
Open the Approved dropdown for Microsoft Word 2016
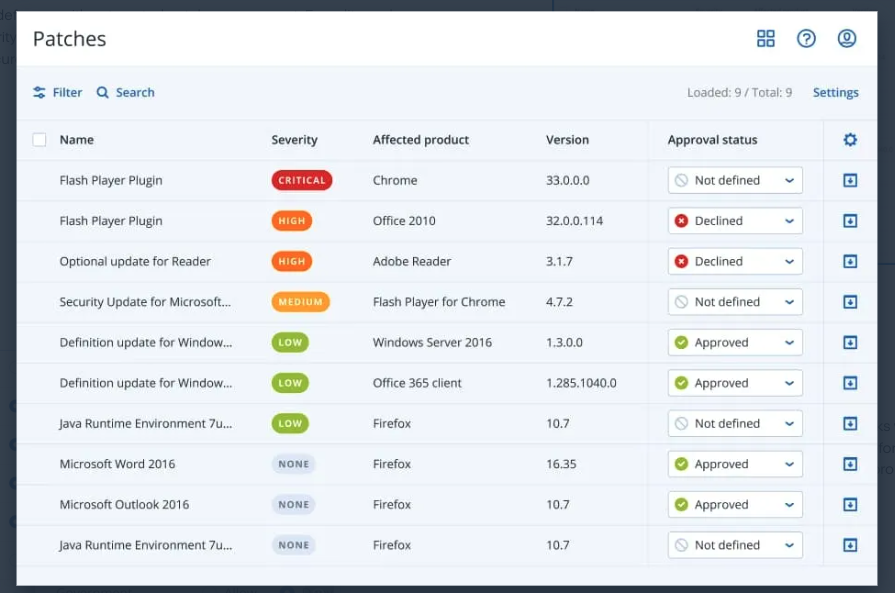coord(735,463)
